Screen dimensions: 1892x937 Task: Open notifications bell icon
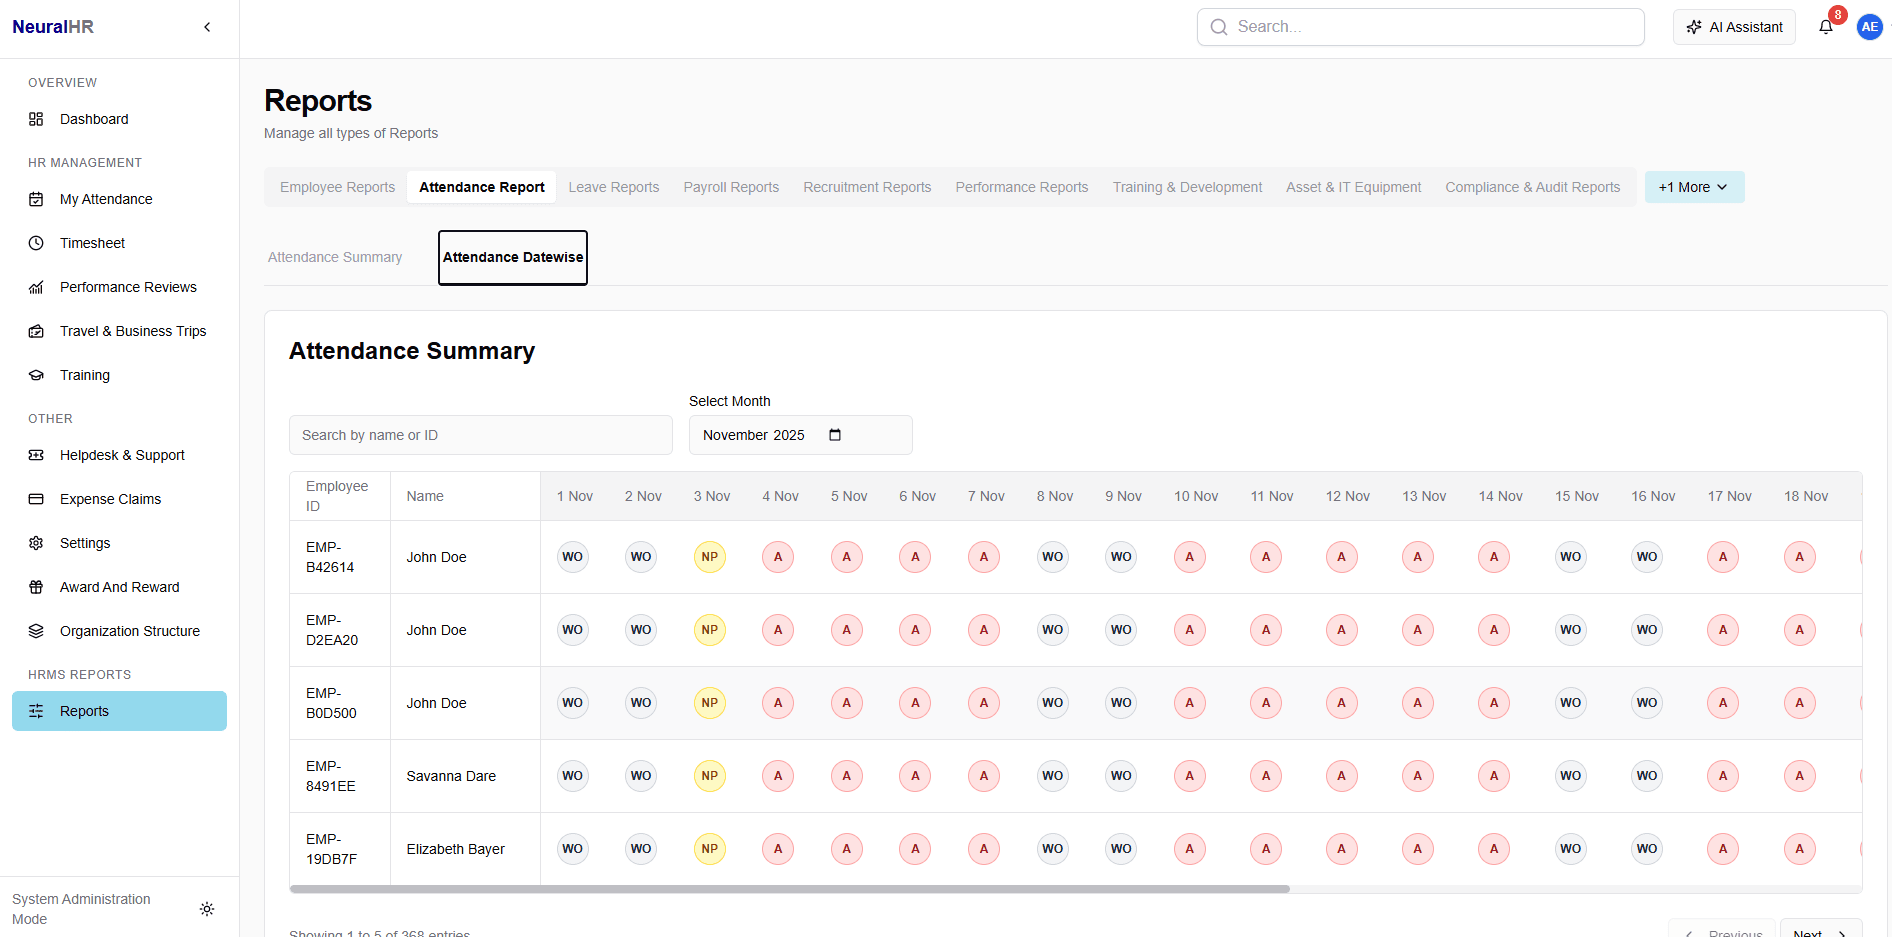click(1826, 27)
